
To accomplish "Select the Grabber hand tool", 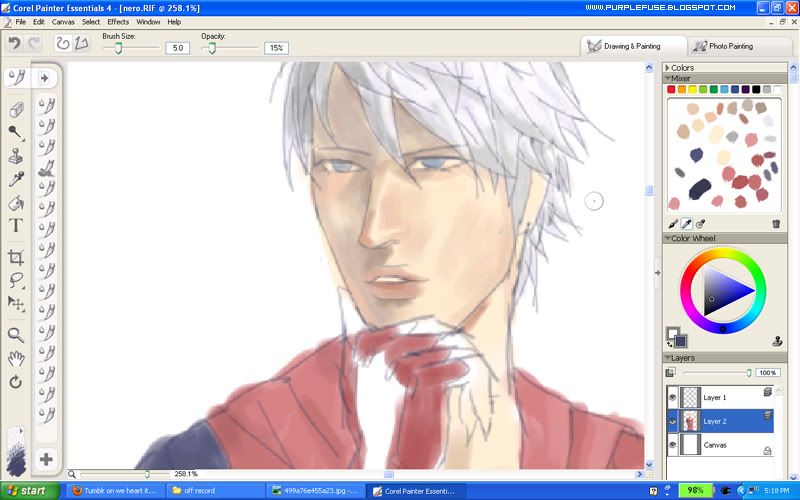I will (x=16, y=358).
